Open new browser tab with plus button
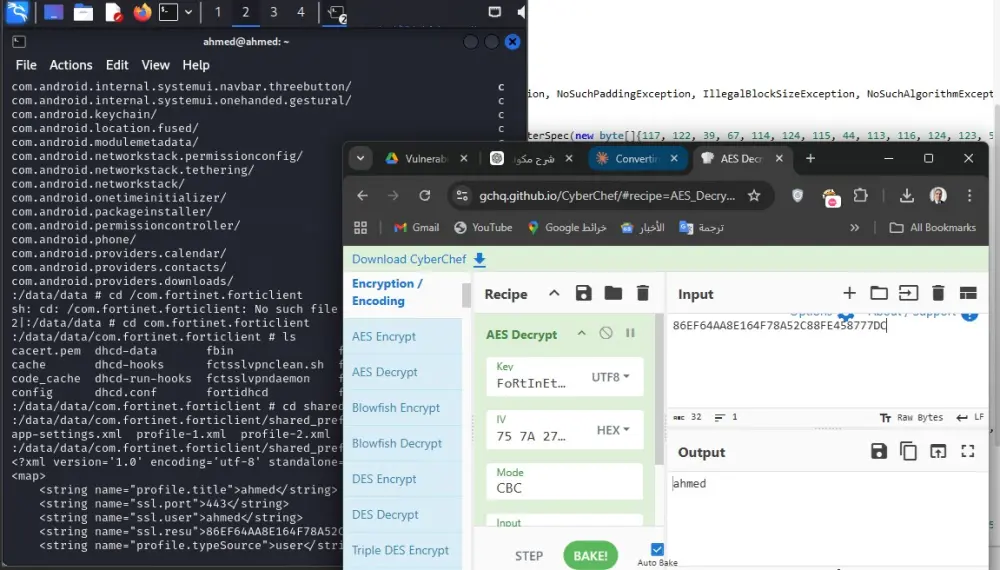This screenshot has height=570, width=1000. point(810,159)
